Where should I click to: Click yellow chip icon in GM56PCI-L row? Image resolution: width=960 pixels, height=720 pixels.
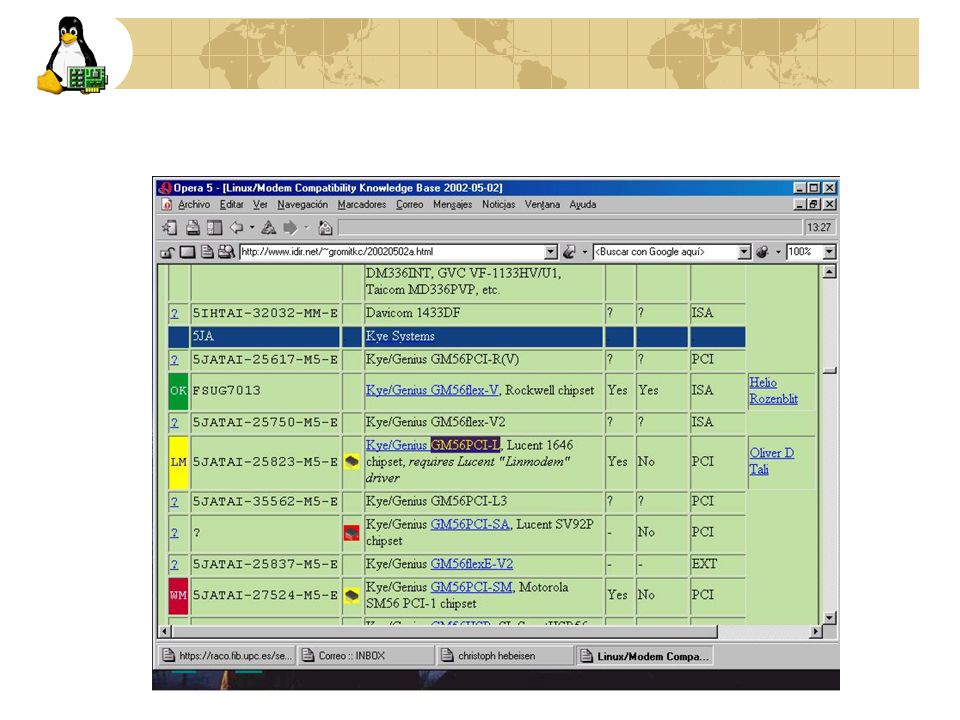point(351,461)
